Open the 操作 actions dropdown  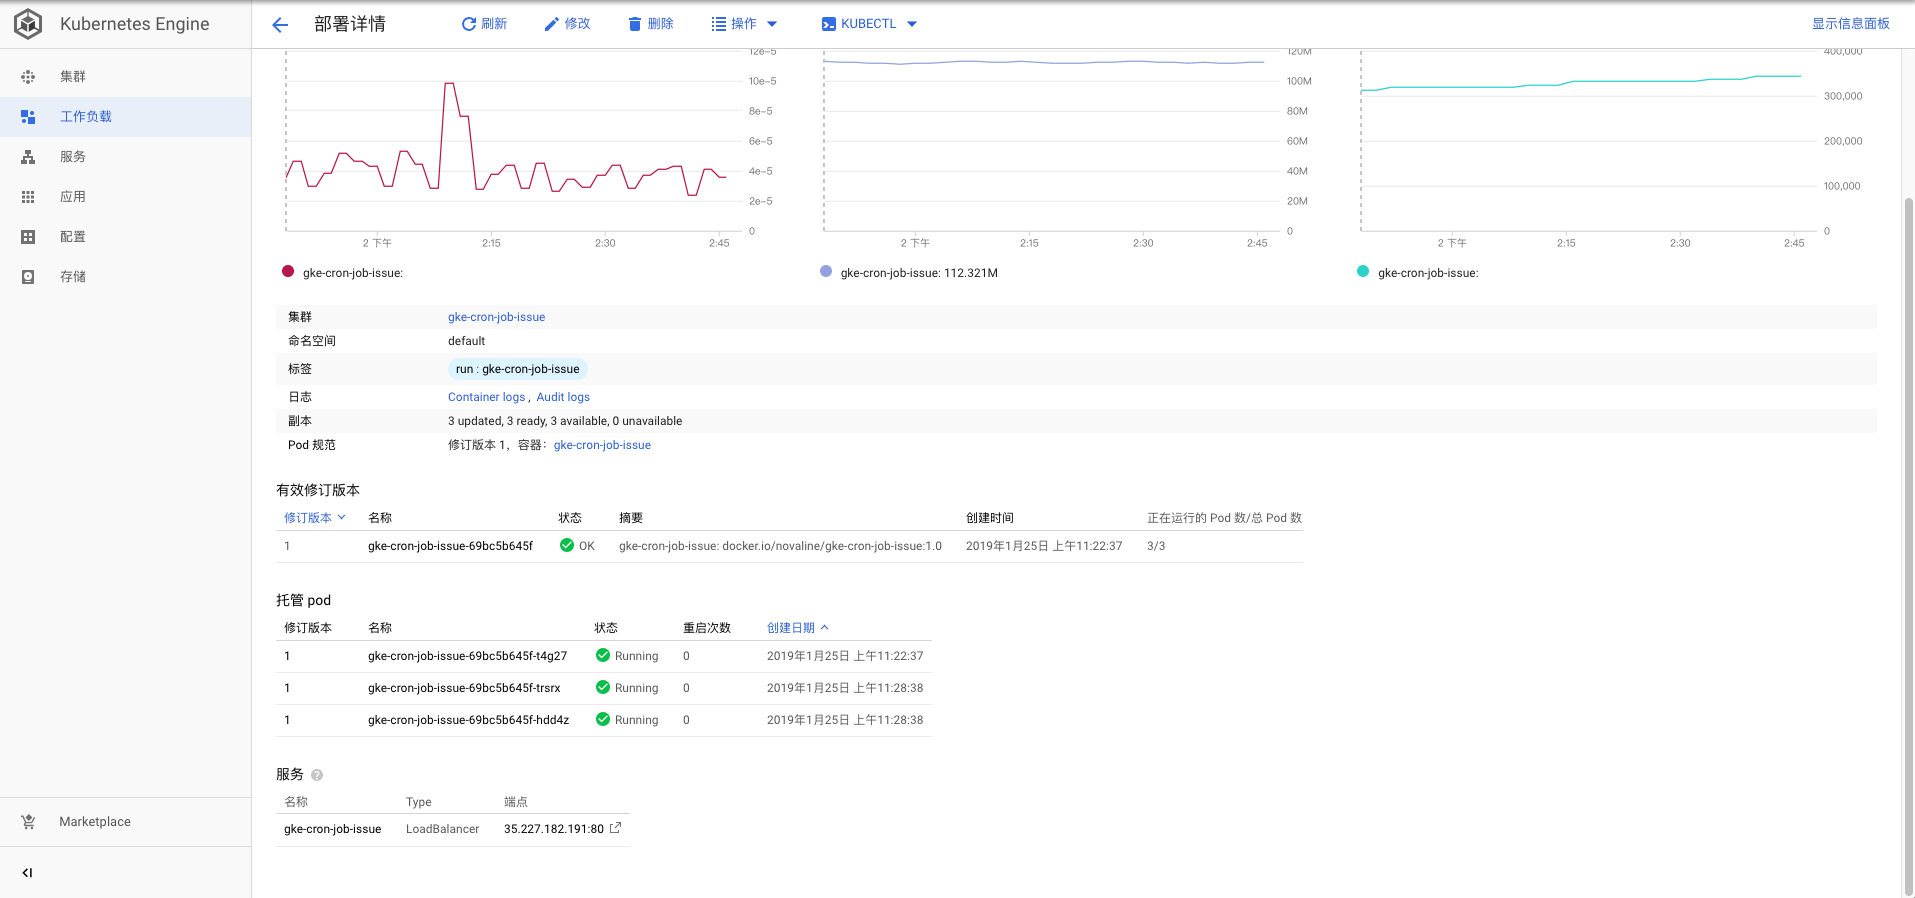(x=744, y=24)
